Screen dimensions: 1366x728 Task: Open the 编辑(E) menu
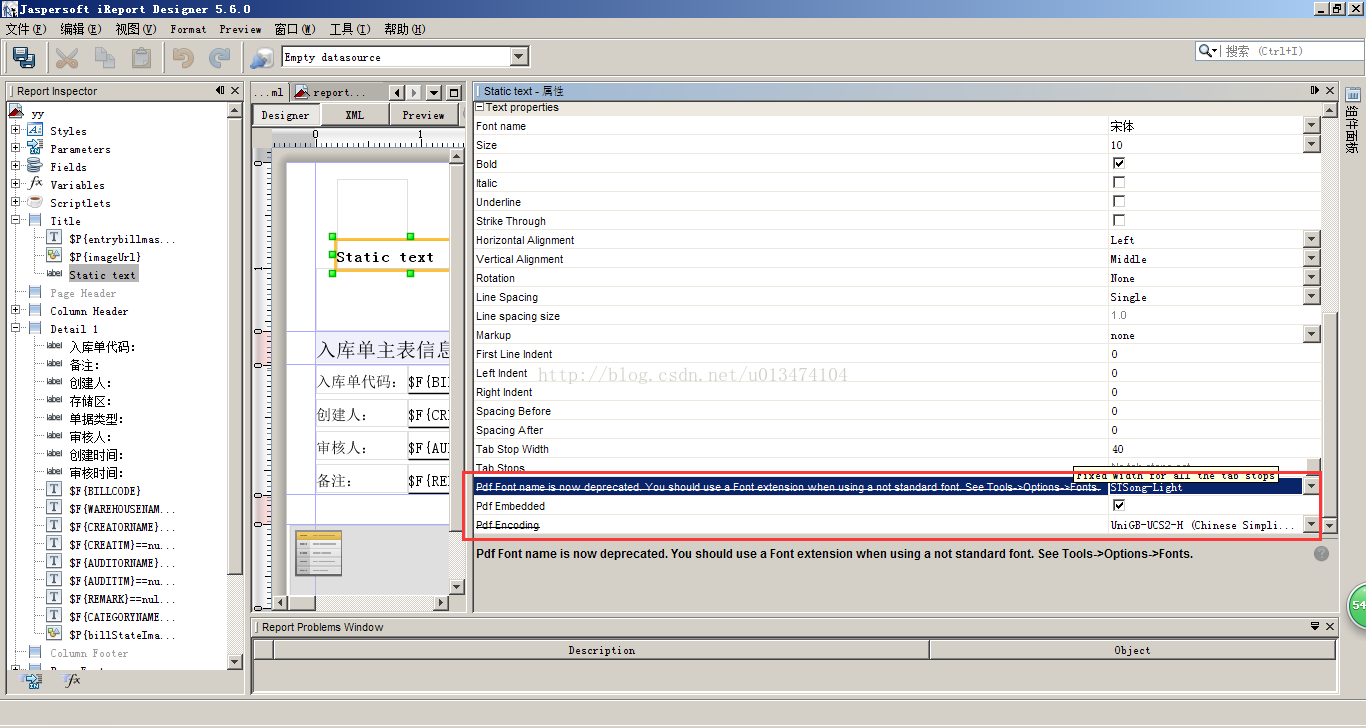[80, 29]
